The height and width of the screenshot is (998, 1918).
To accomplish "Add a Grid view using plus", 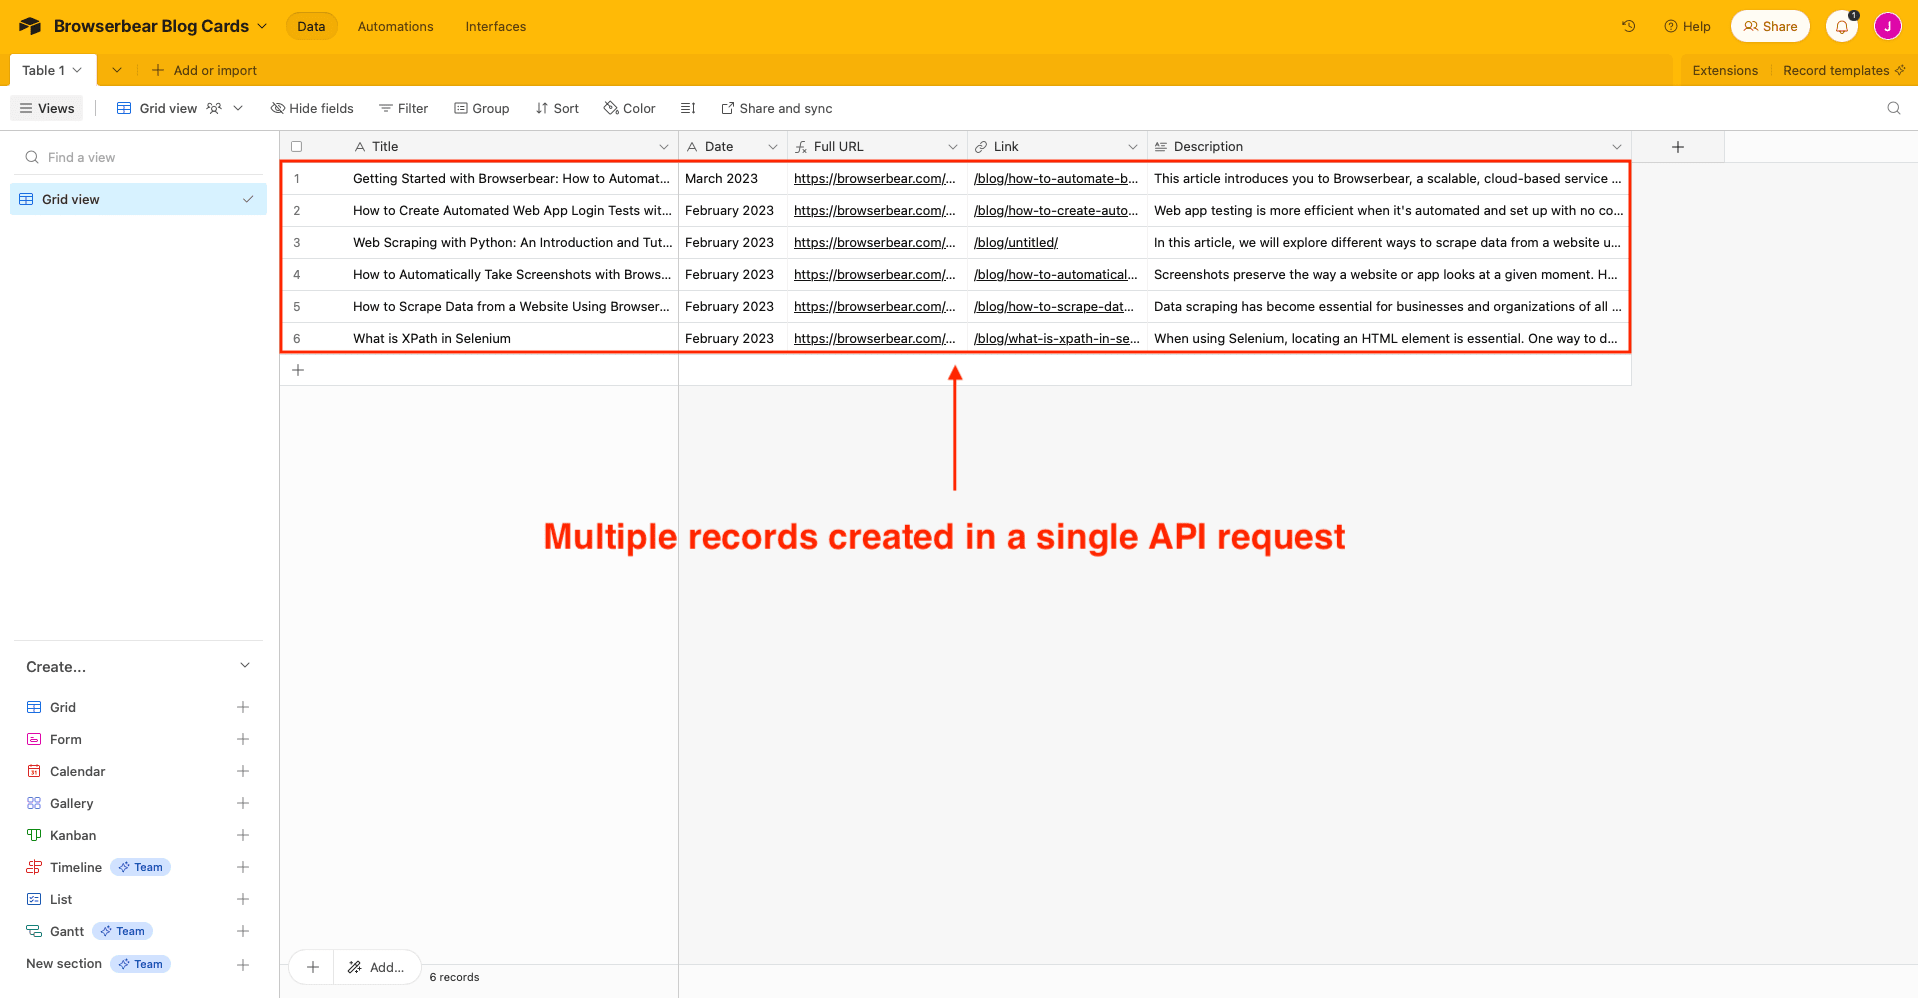I will 243,707.
